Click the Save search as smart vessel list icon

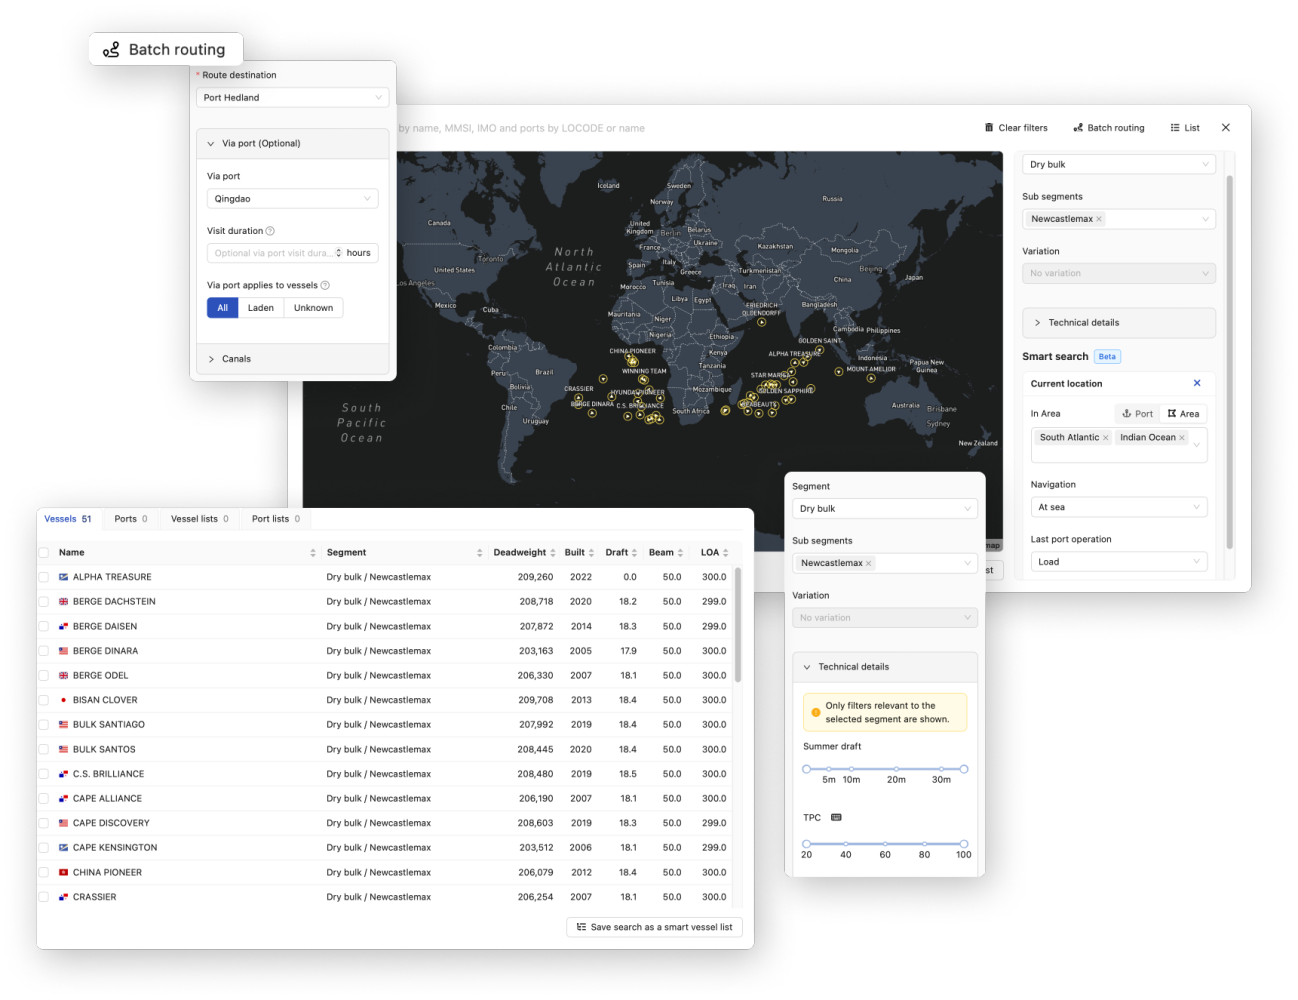point(581,927)
